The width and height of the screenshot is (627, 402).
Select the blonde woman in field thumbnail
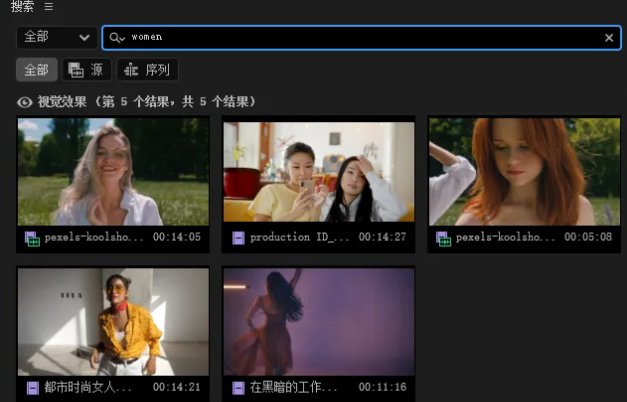(113, 171)
